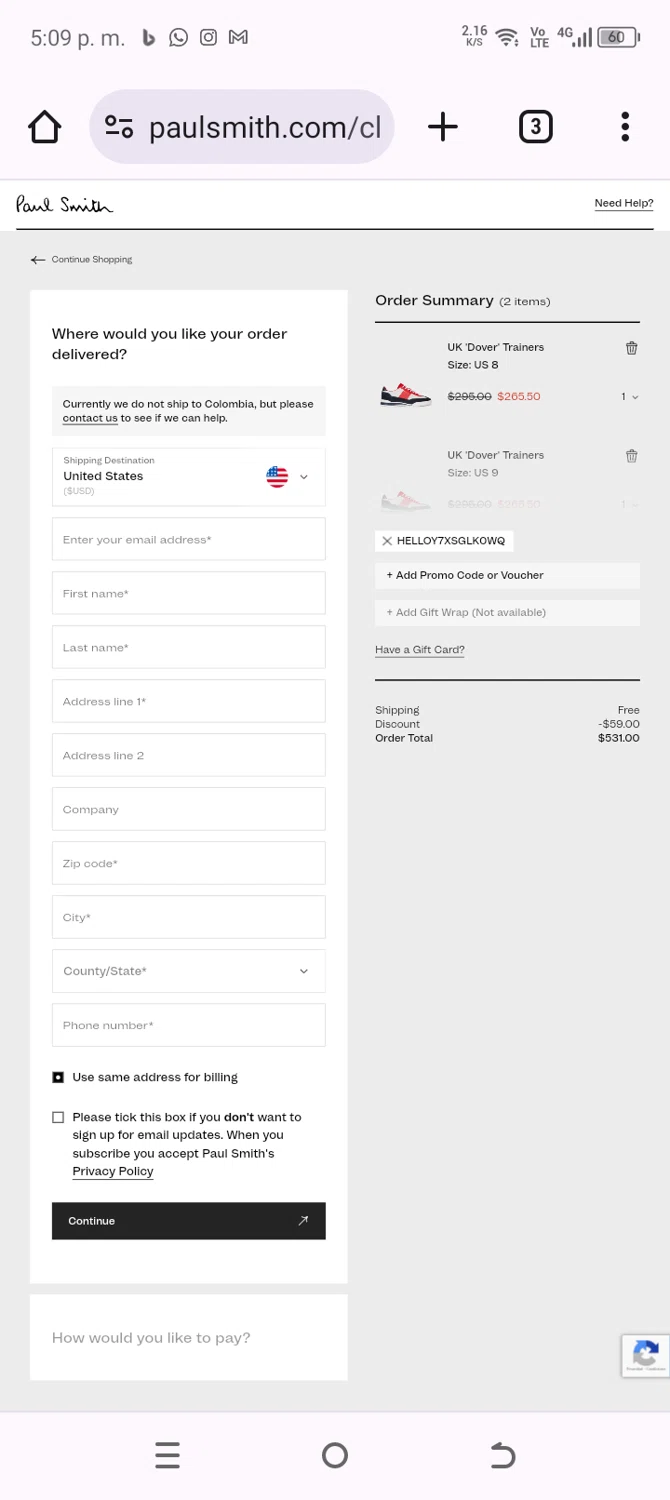Tap the browser home icon
This screenshot has height=1500, width=670.
pos(45,127)
